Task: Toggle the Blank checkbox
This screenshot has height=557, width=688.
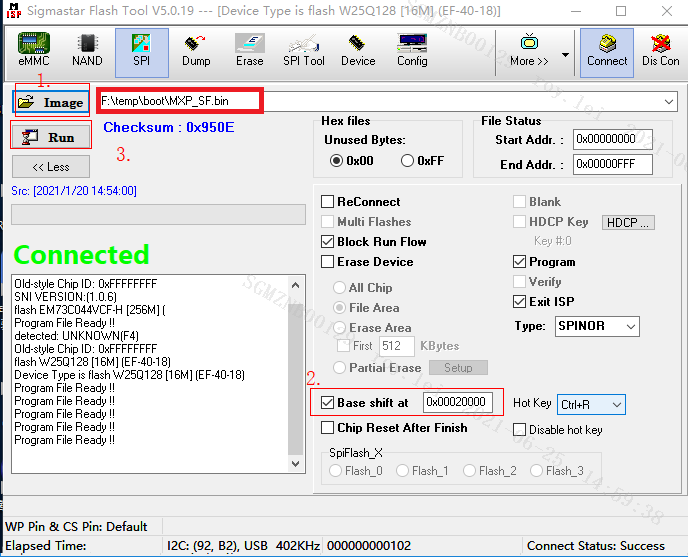Action: (x=520, y=202)
